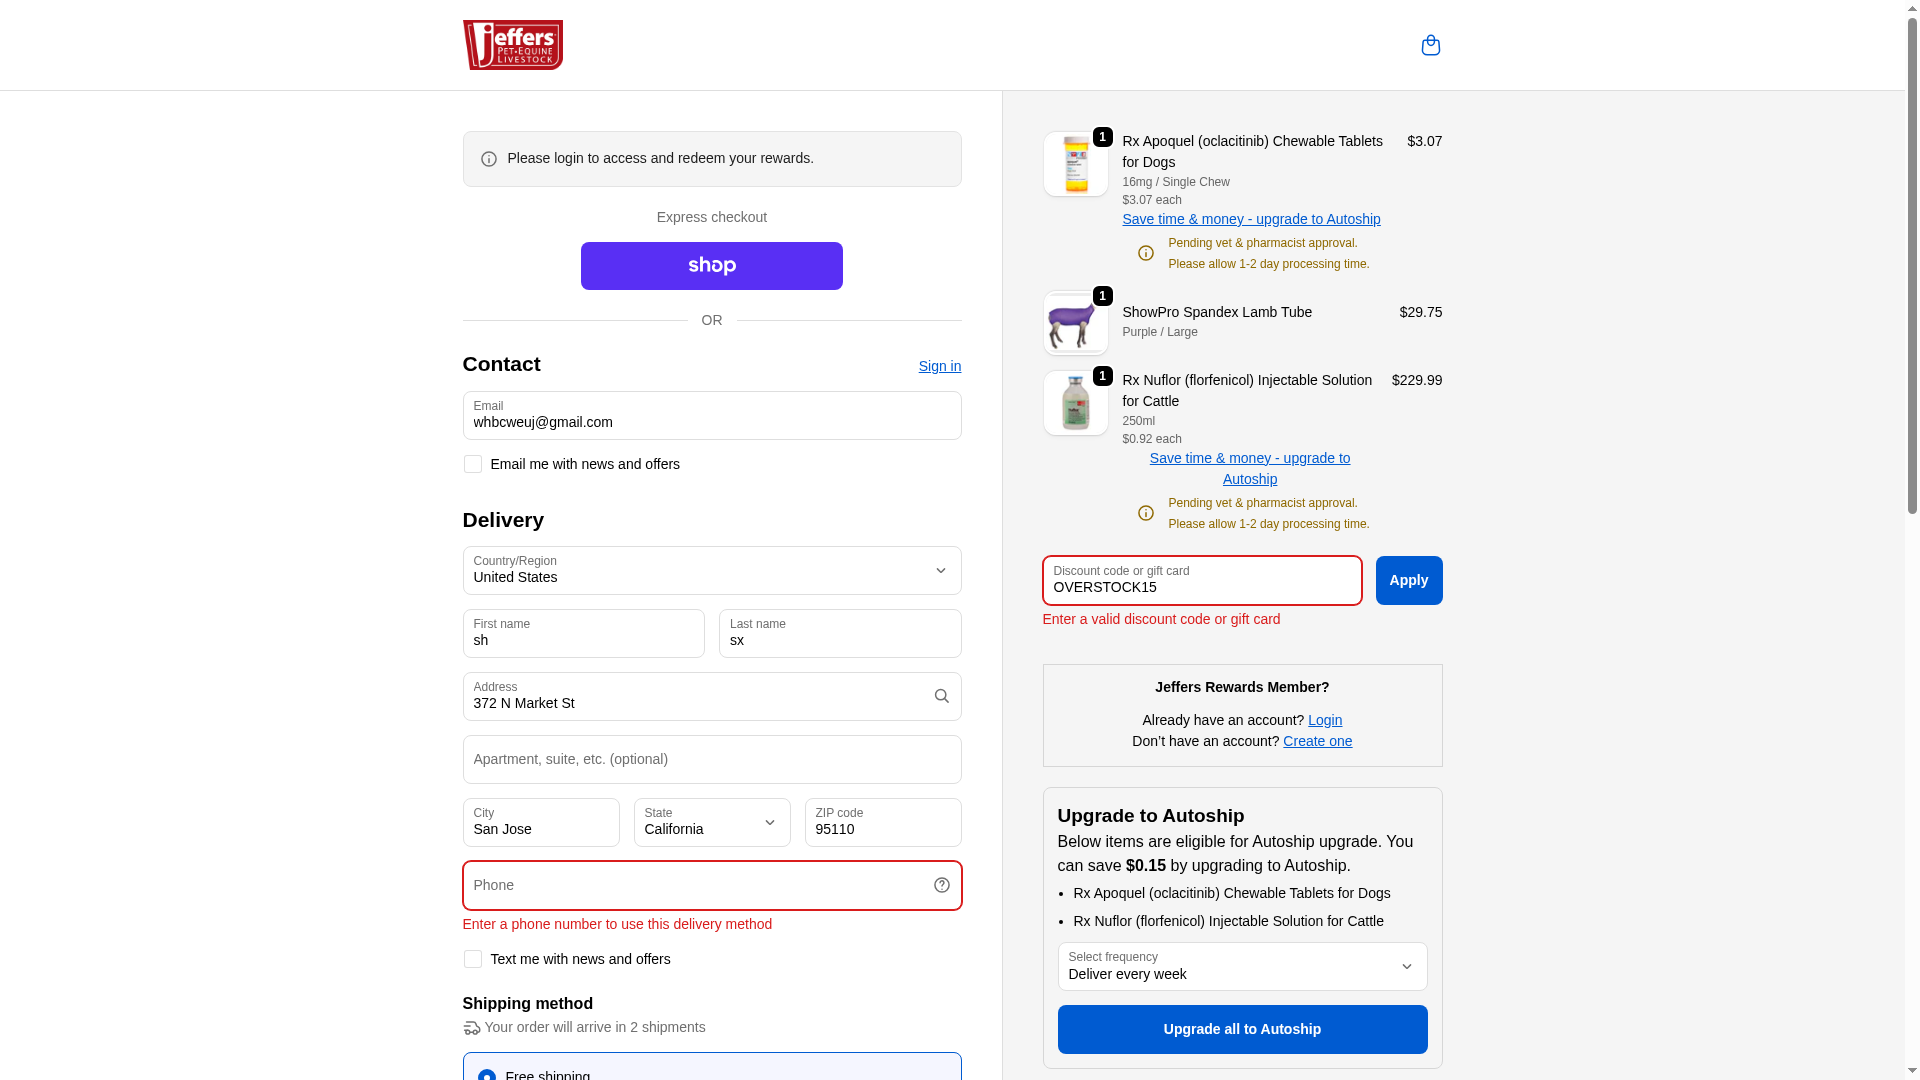Click the Jeffers Pet Equine Livestock logo
Screen dimensions: 1920x1080
coord(512,45)
